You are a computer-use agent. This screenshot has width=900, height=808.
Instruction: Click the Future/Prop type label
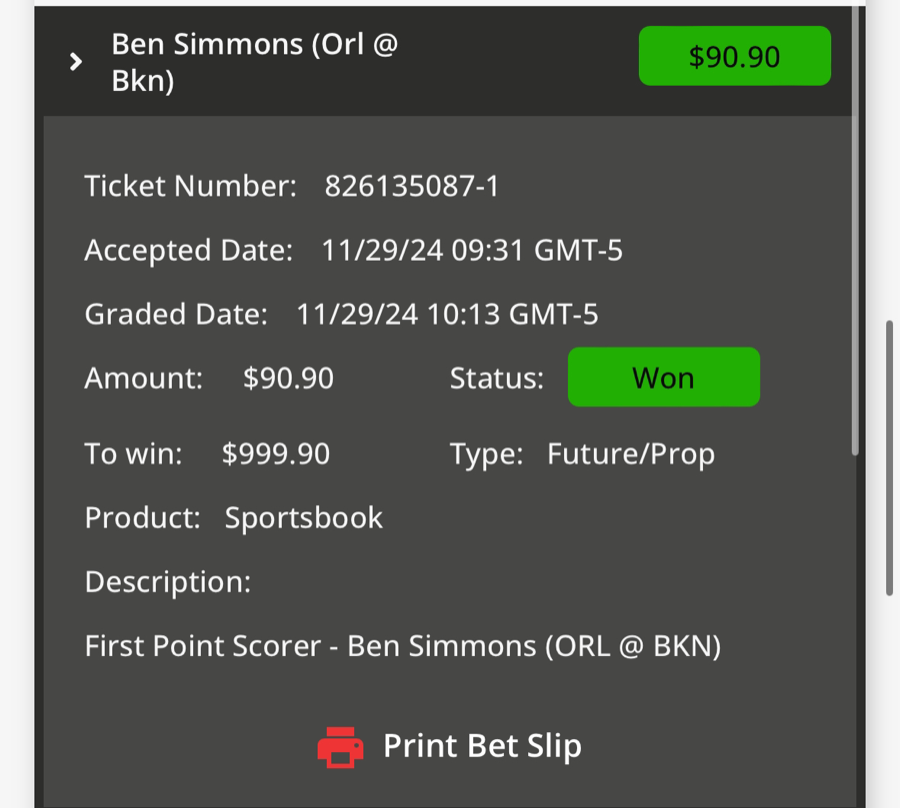(x=631, y=453)
